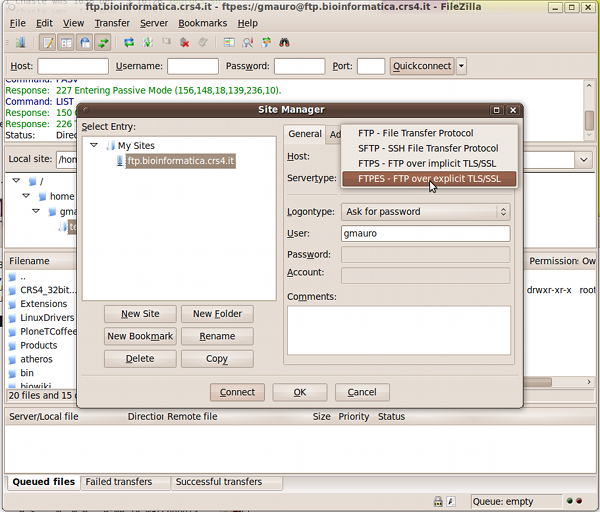Open the View menu
This screenshot has width=600, height=512.
(73, 23)
